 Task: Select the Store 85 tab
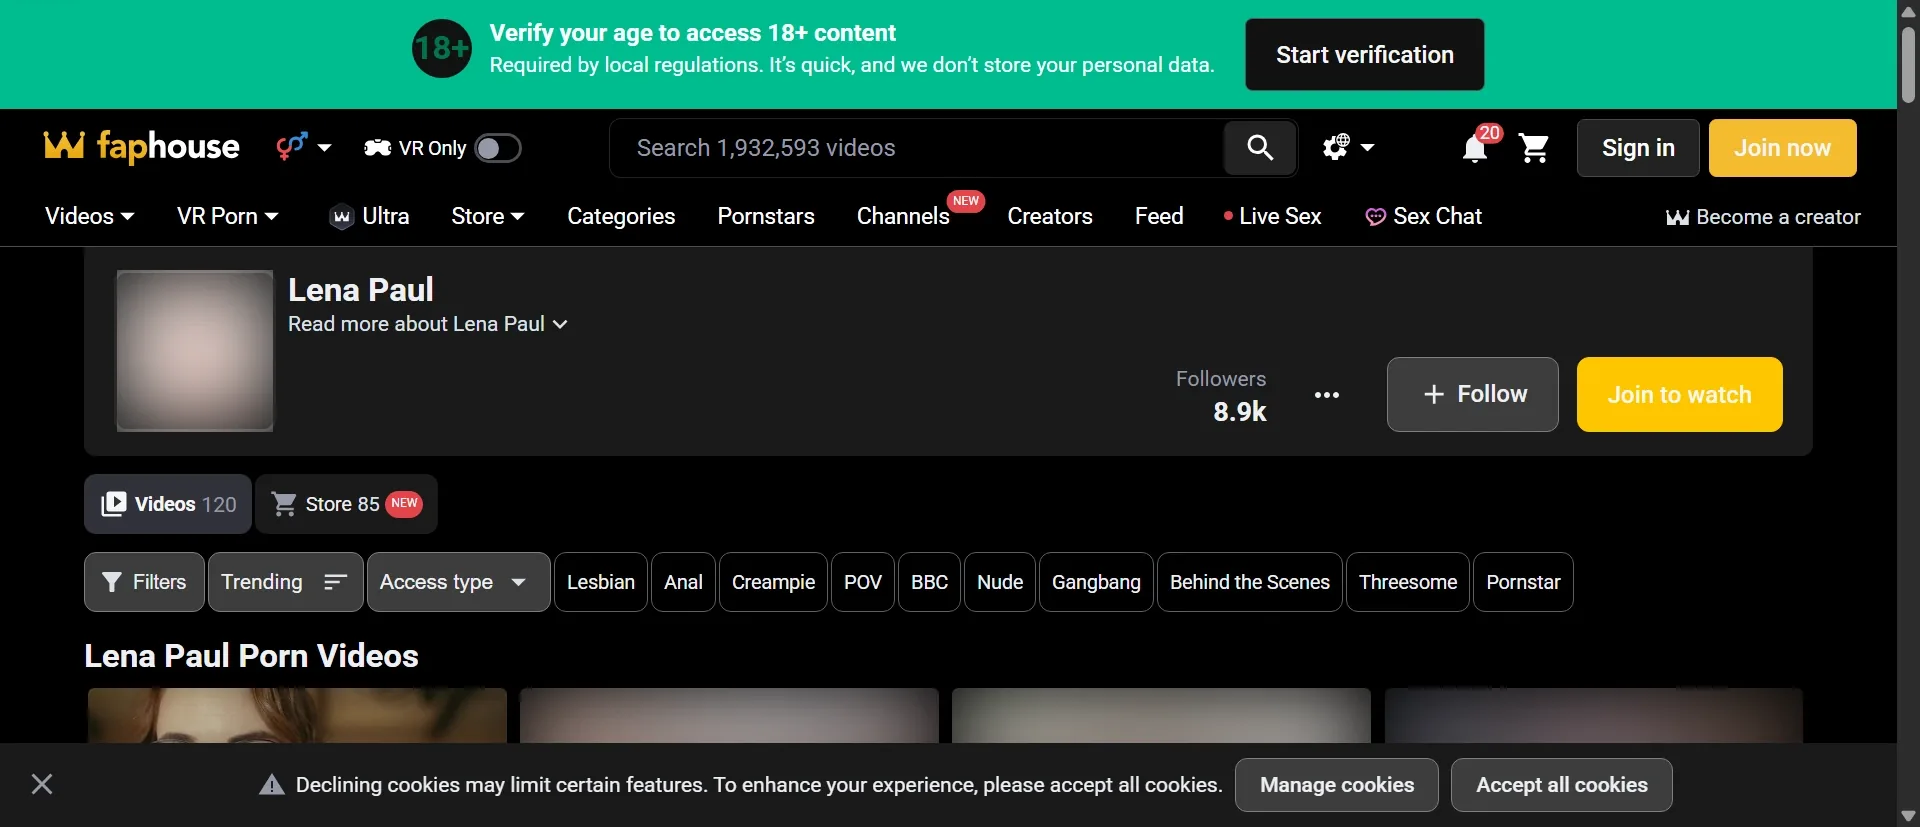click(x=346, y=504)
